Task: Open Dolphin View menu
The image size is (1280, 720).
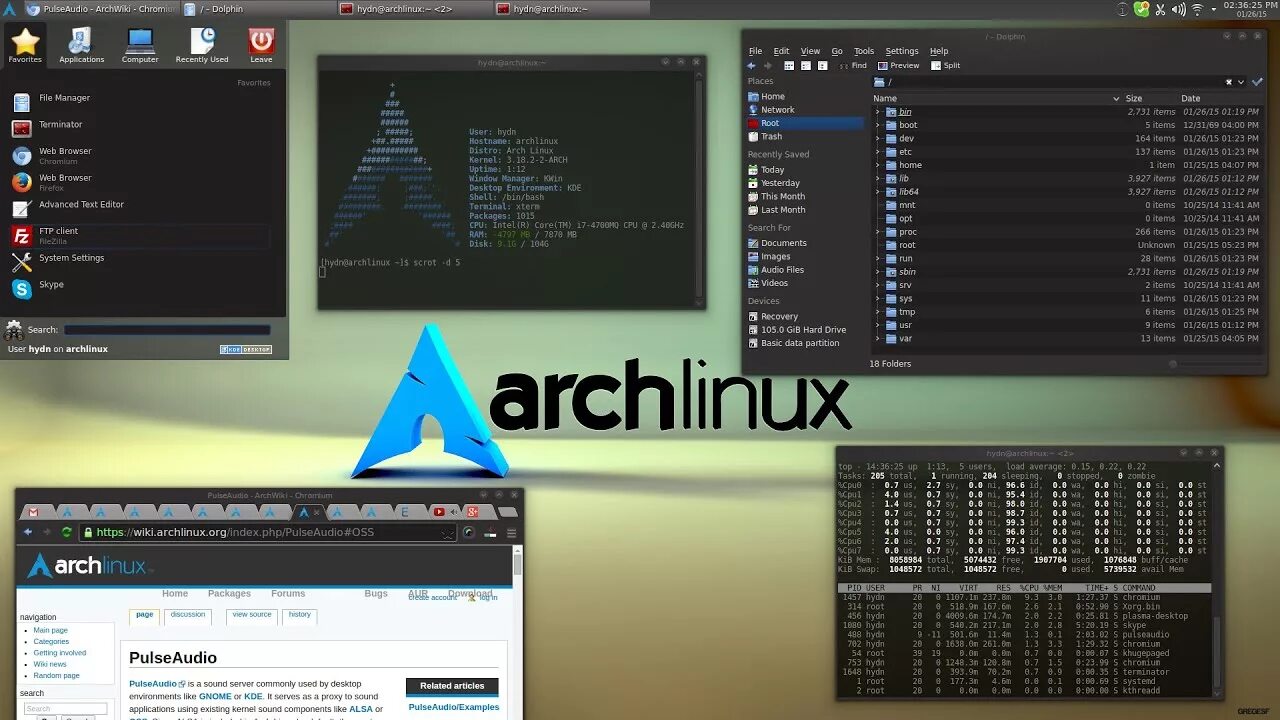Action: pyautogui.click(x=810, y=51)
